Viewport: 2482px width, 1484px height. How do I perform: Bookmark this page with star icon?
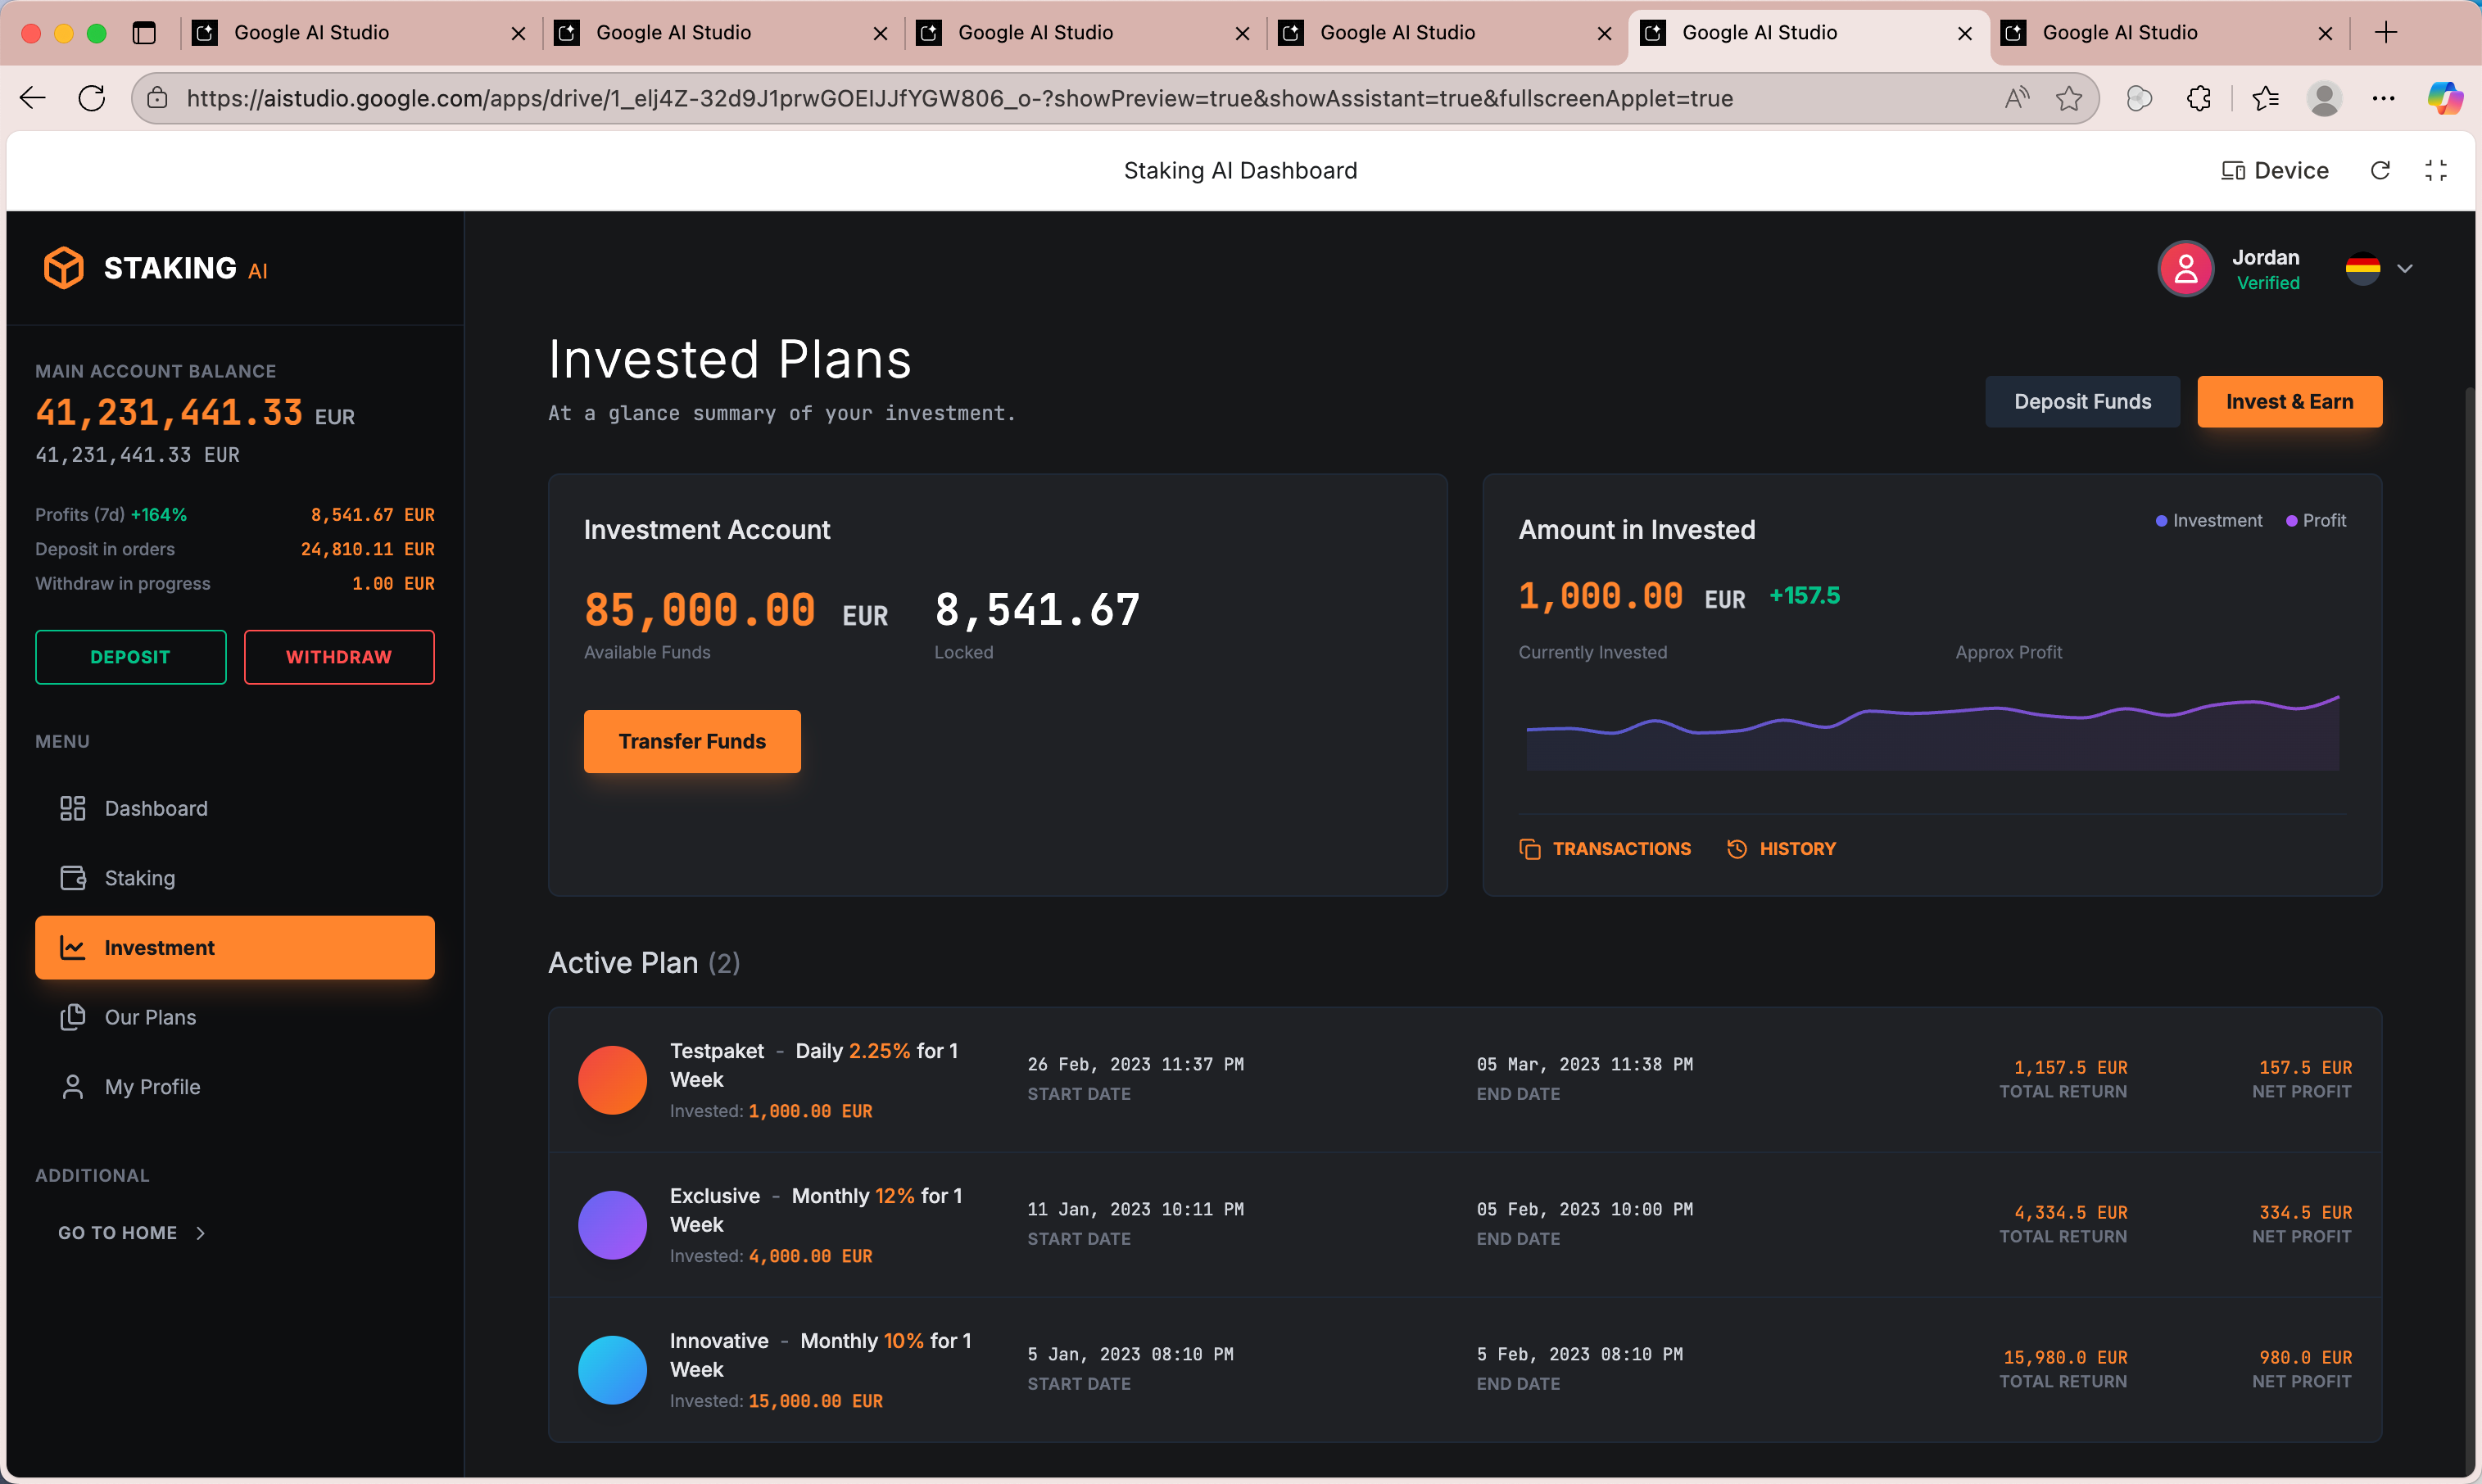pyautogui.click(x=2068, y=98)
